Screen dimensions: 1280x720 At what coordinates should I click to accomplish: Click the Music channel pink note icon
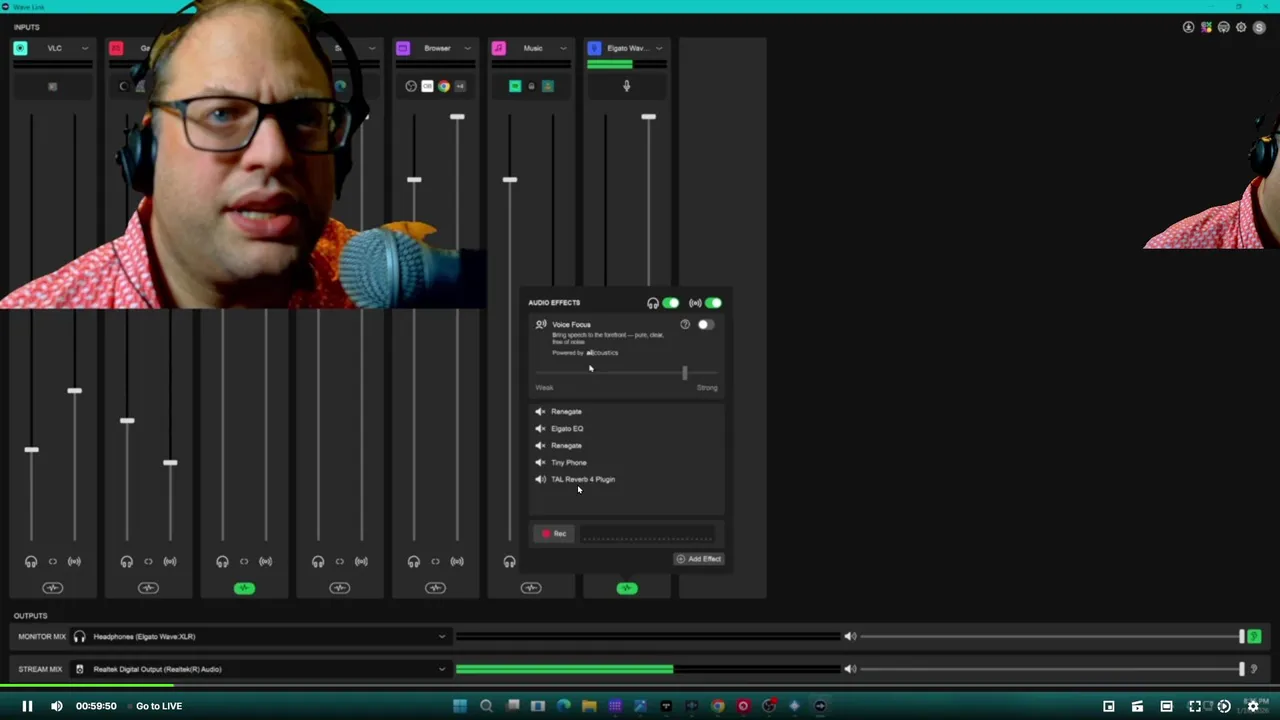click(498, 48)
